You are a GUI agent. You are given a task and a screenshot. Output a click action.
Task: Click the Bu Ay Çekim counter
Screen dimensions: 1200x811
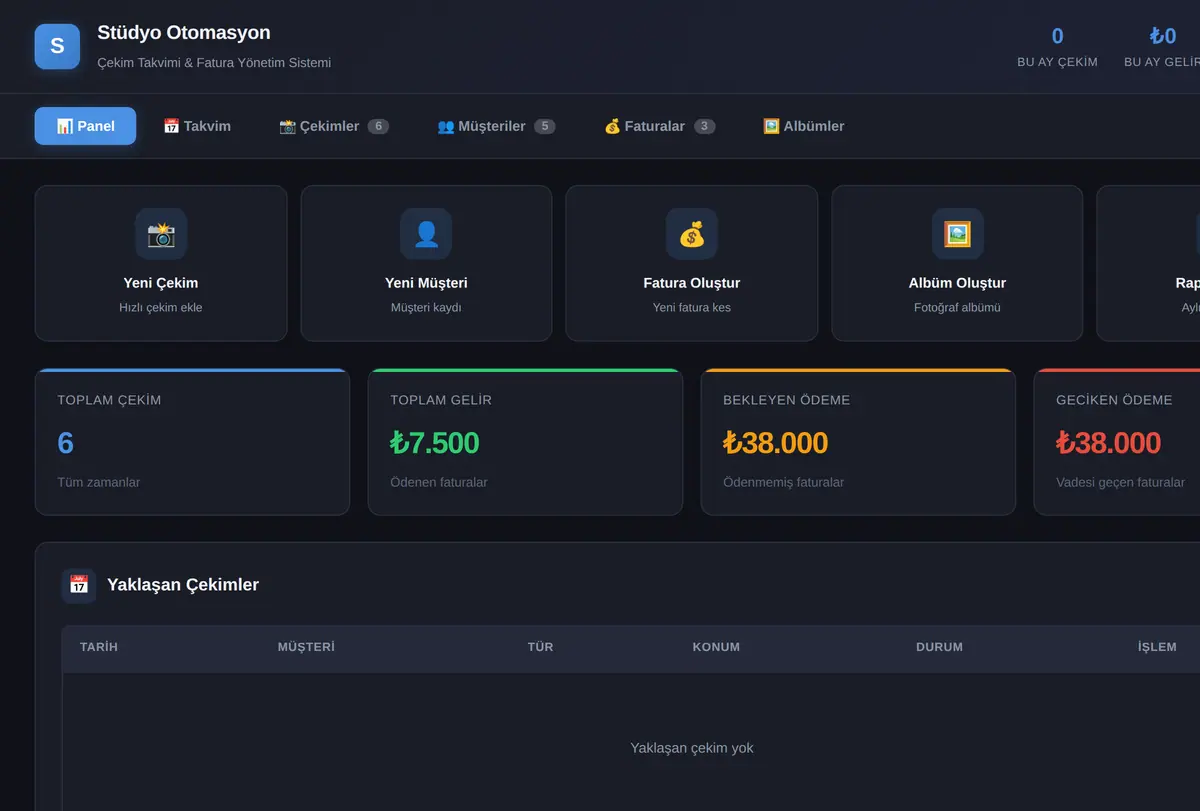click(1057, 47)
